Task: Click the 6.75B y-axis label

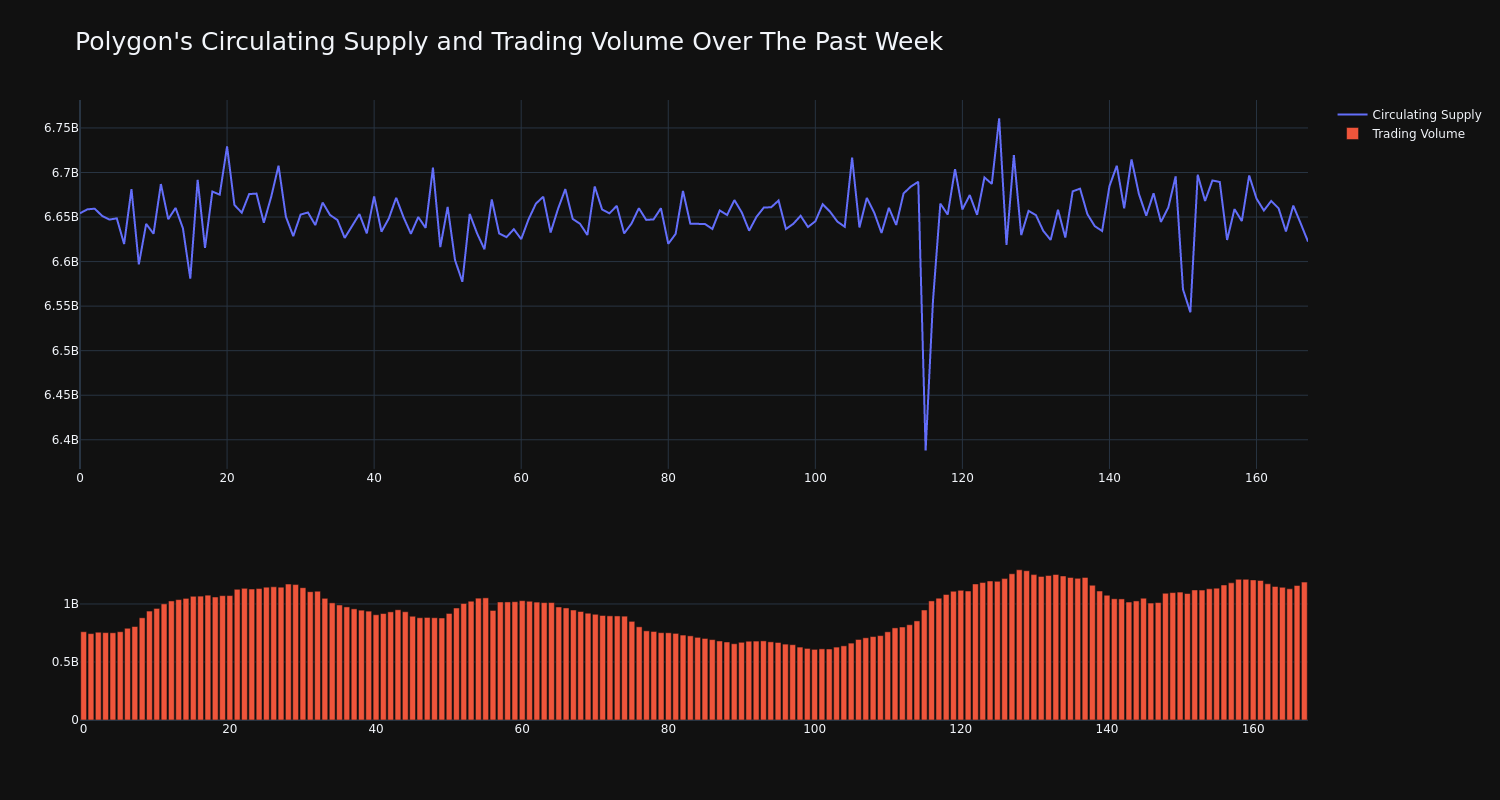Action: click(x=61, y=128)
